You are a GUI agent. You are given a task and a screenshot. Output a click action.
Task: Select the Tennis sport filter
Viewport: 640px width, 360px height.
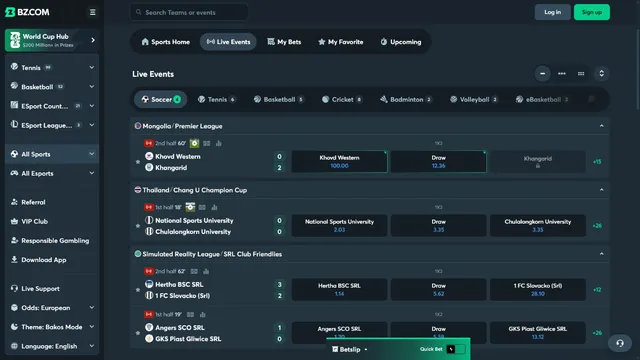coord(217,99)
